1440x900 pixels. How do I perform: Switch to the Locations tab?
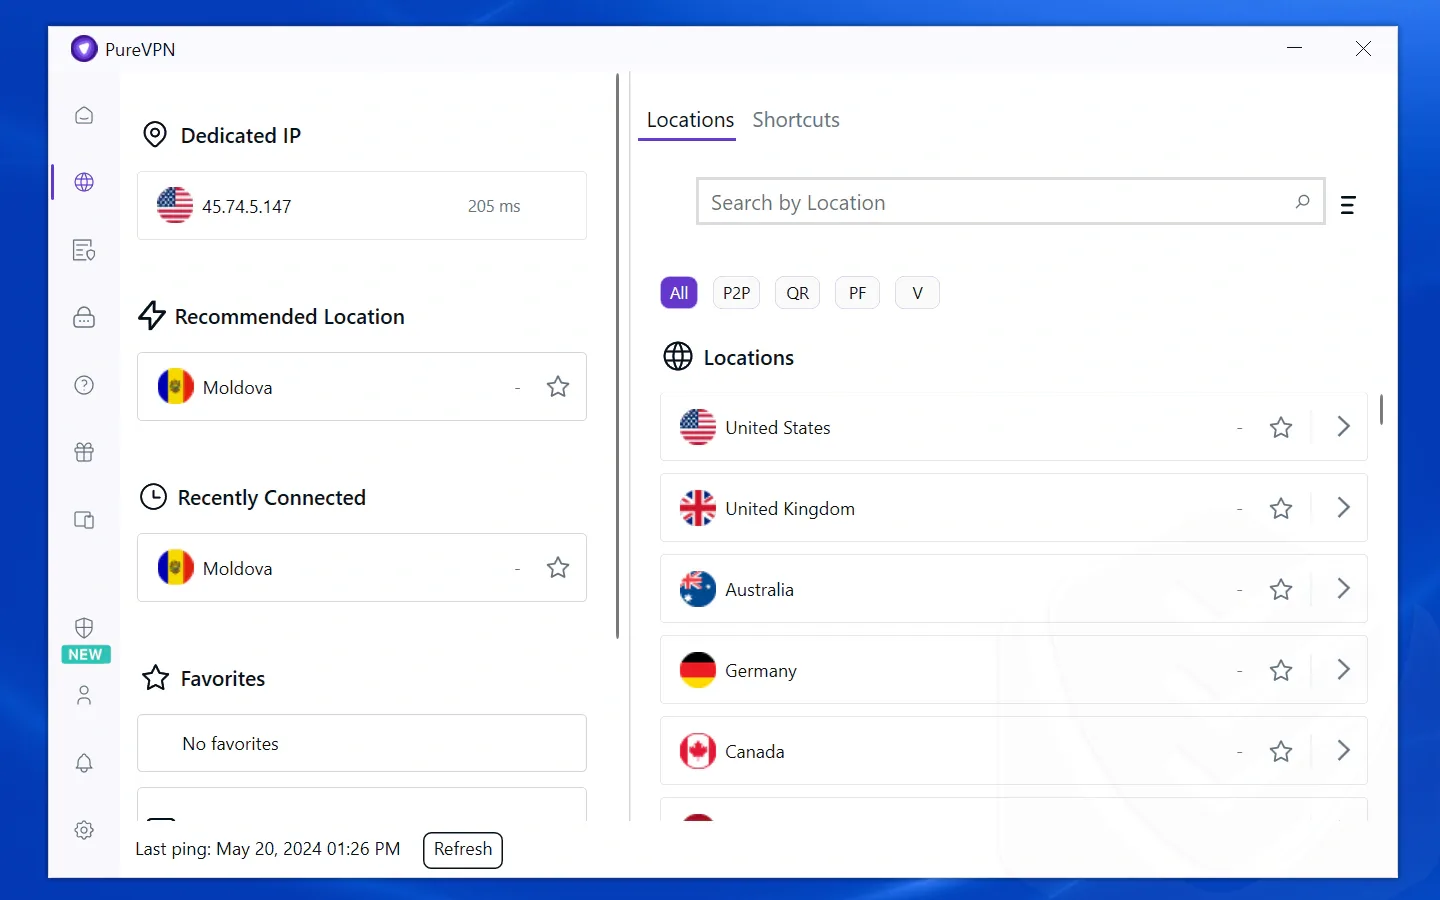(x=690, y=120)
